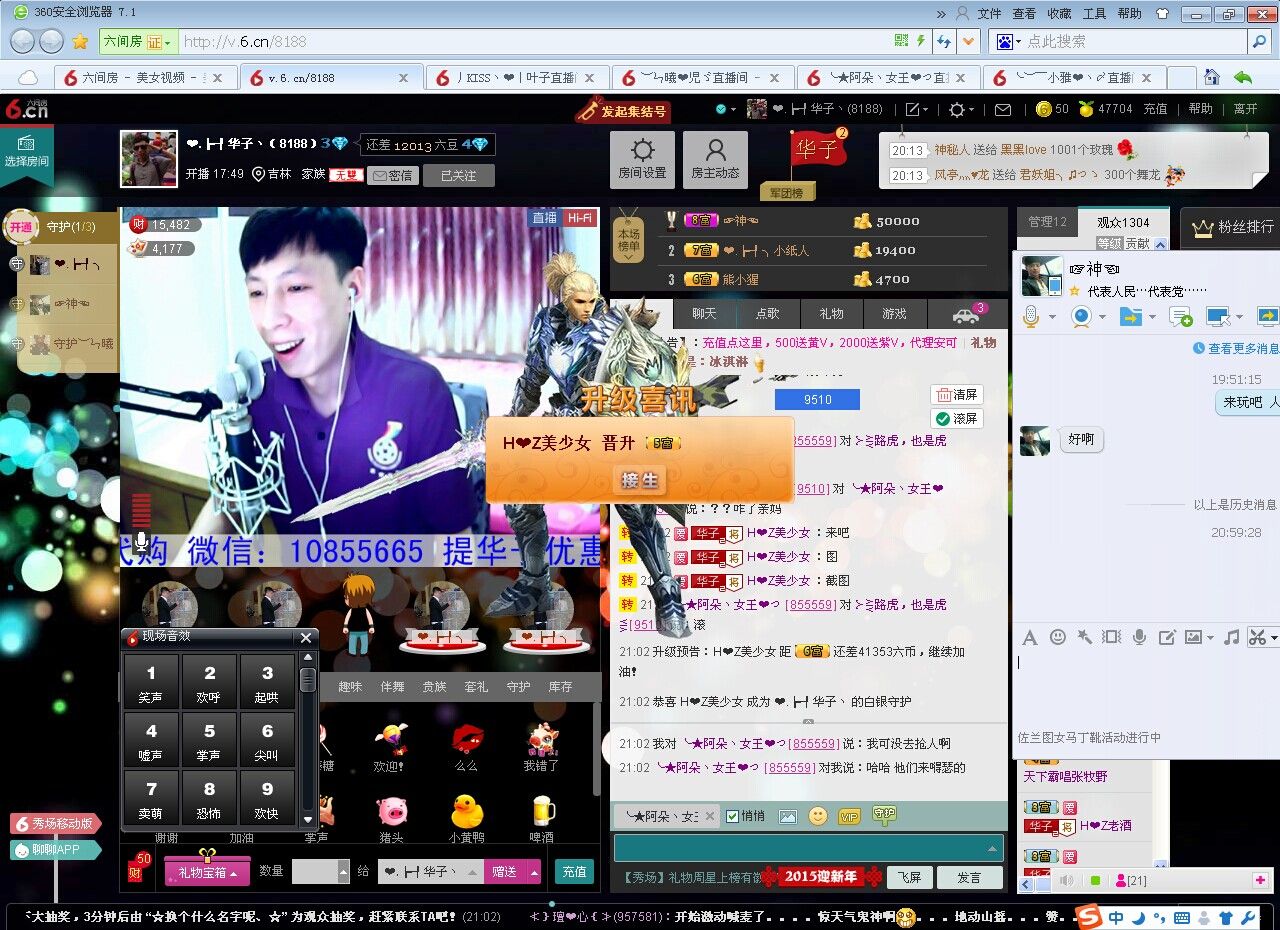Click the favorites star in browser address bar
1280x930 pixels.
click(x=80, y=41)
